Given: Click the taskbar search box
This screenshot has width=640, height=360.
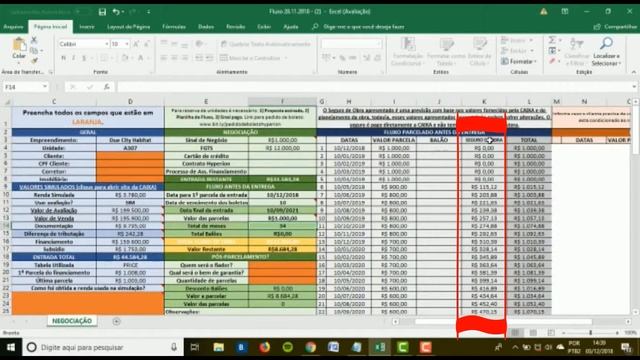Looking at the screenshot, I should point(103,347).
